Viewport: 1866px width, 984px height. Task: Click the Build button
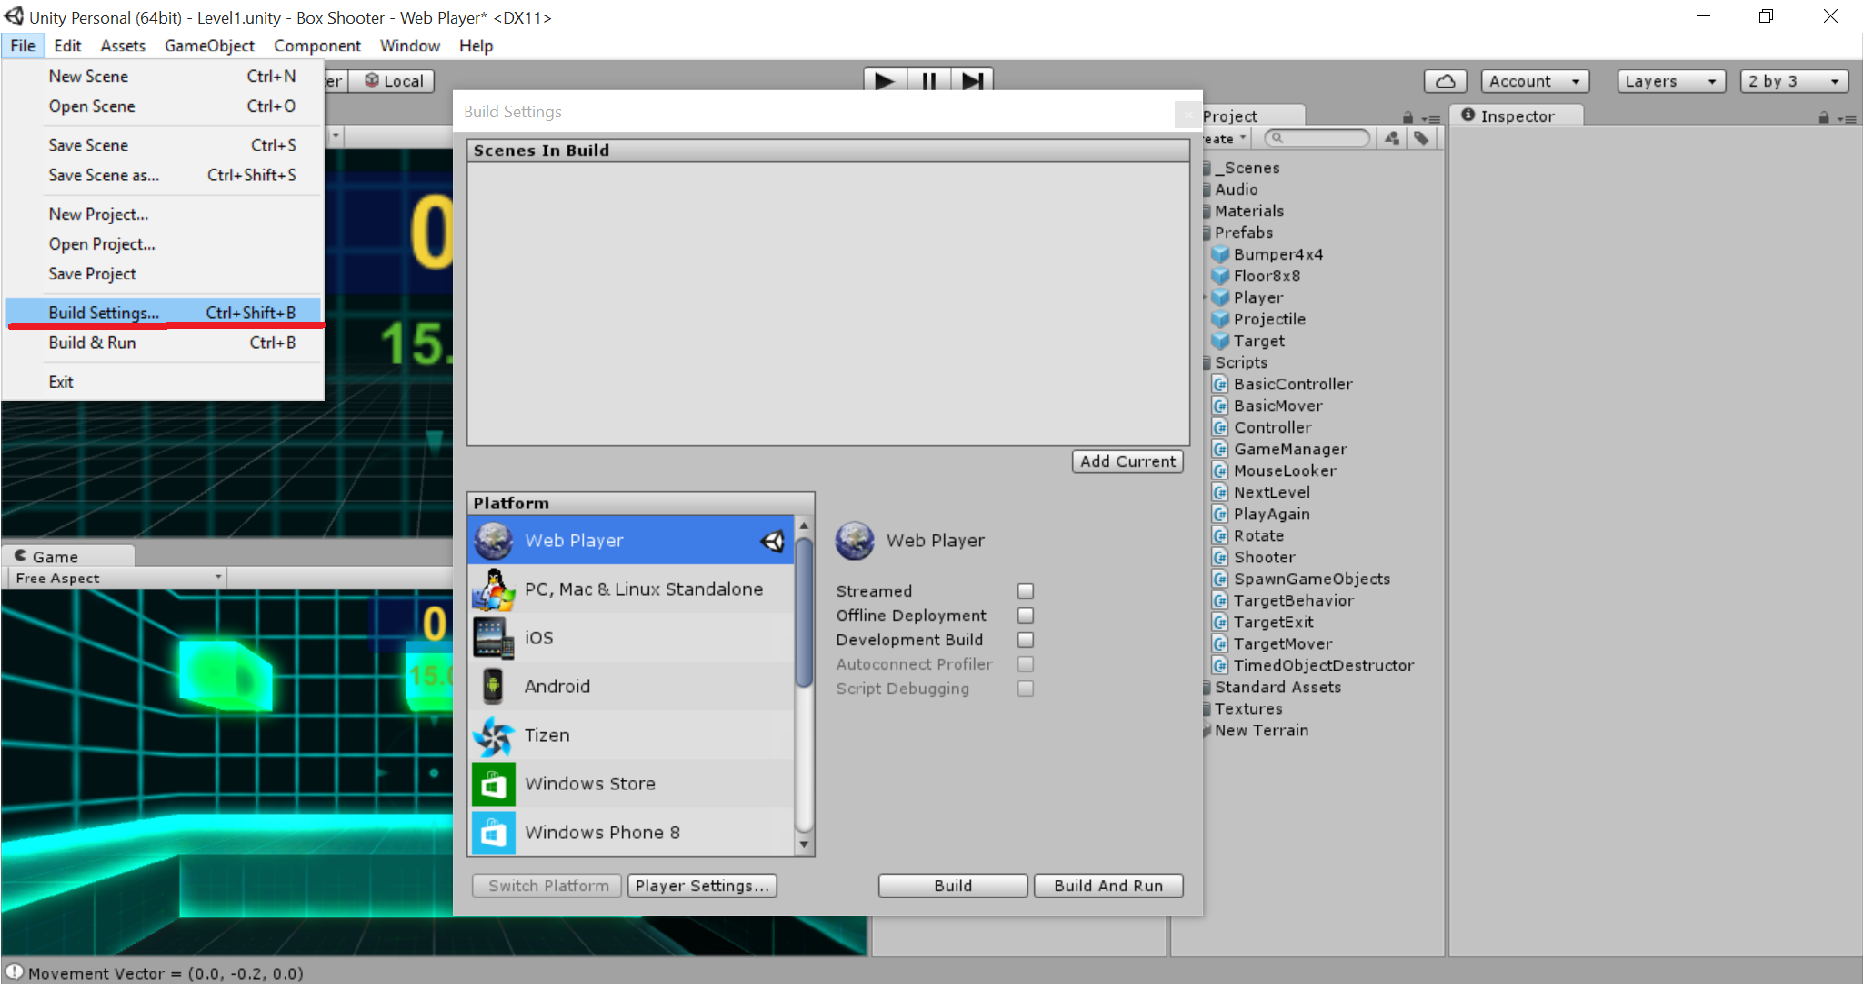953,886
